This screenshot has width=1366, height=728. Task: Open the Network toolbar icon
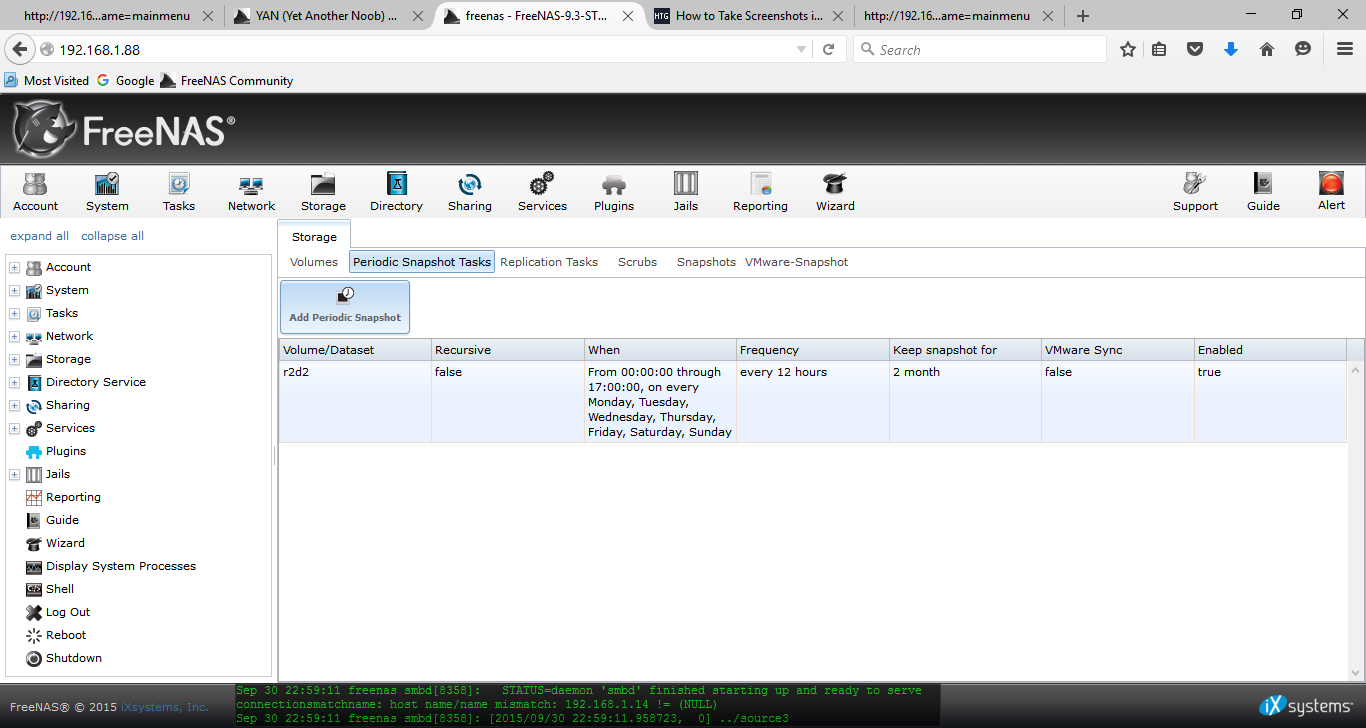click(x=251, y=192)
